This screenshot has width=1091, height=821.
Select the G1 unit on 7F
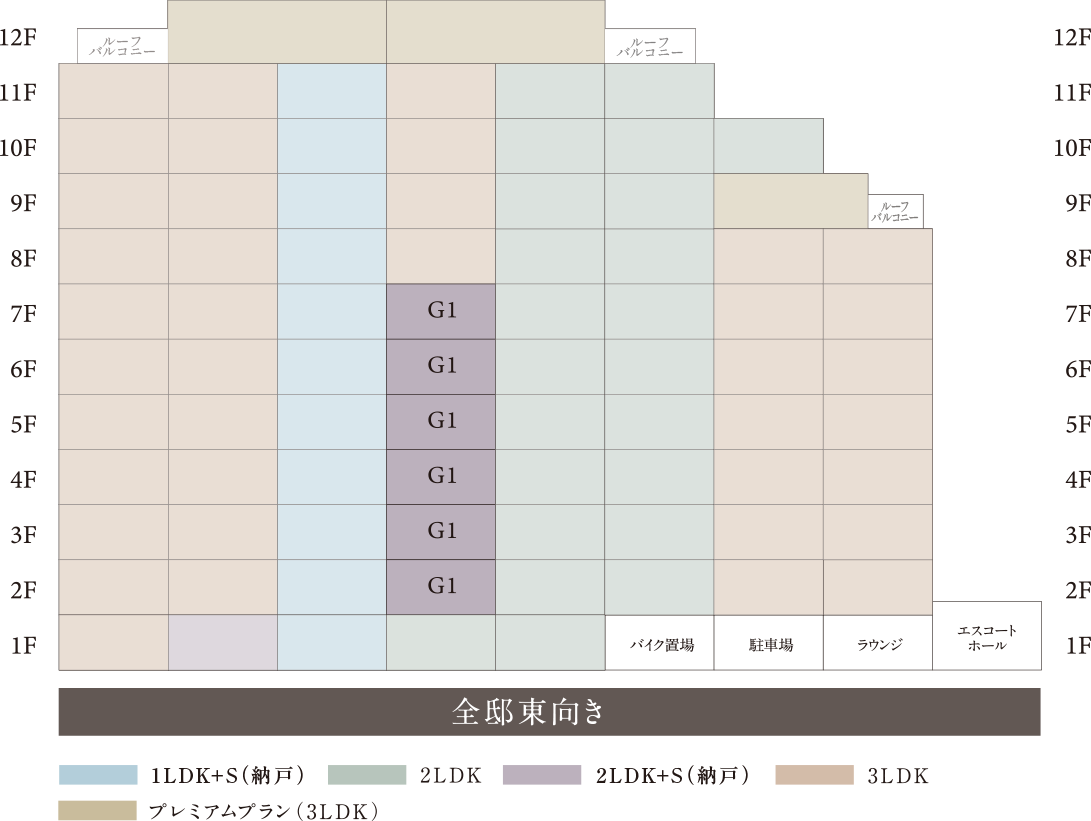point(441,312)
